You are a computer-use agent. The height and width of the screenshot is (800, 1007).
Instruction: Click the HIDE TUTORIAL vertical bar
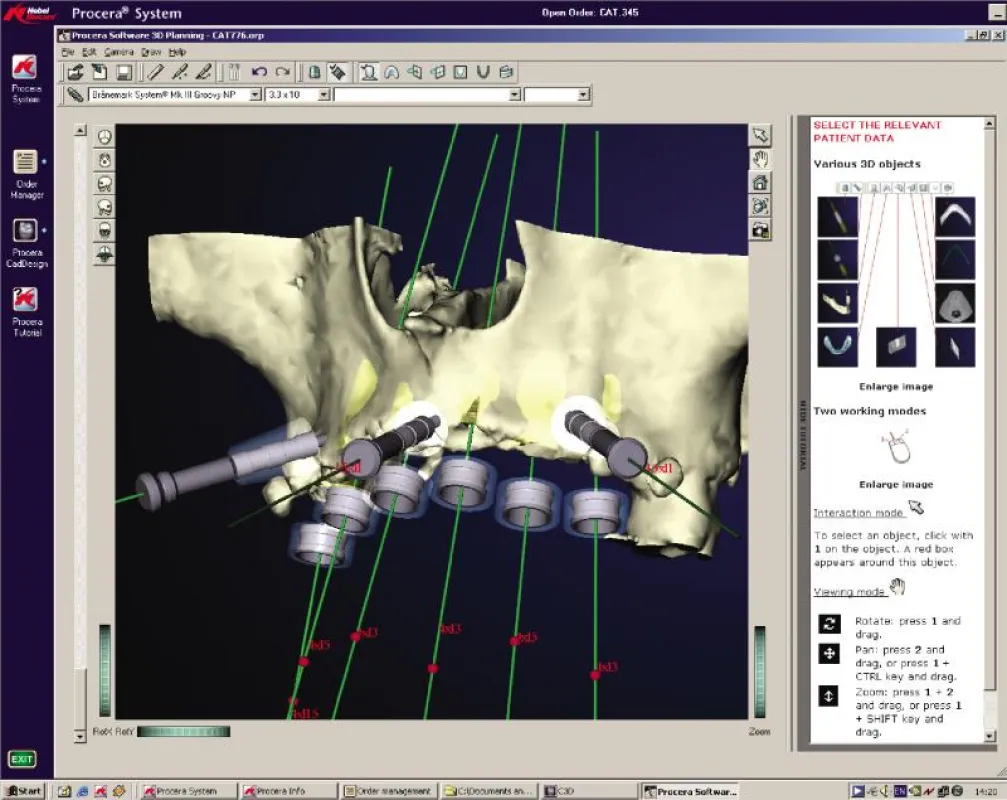click(803, 435)
